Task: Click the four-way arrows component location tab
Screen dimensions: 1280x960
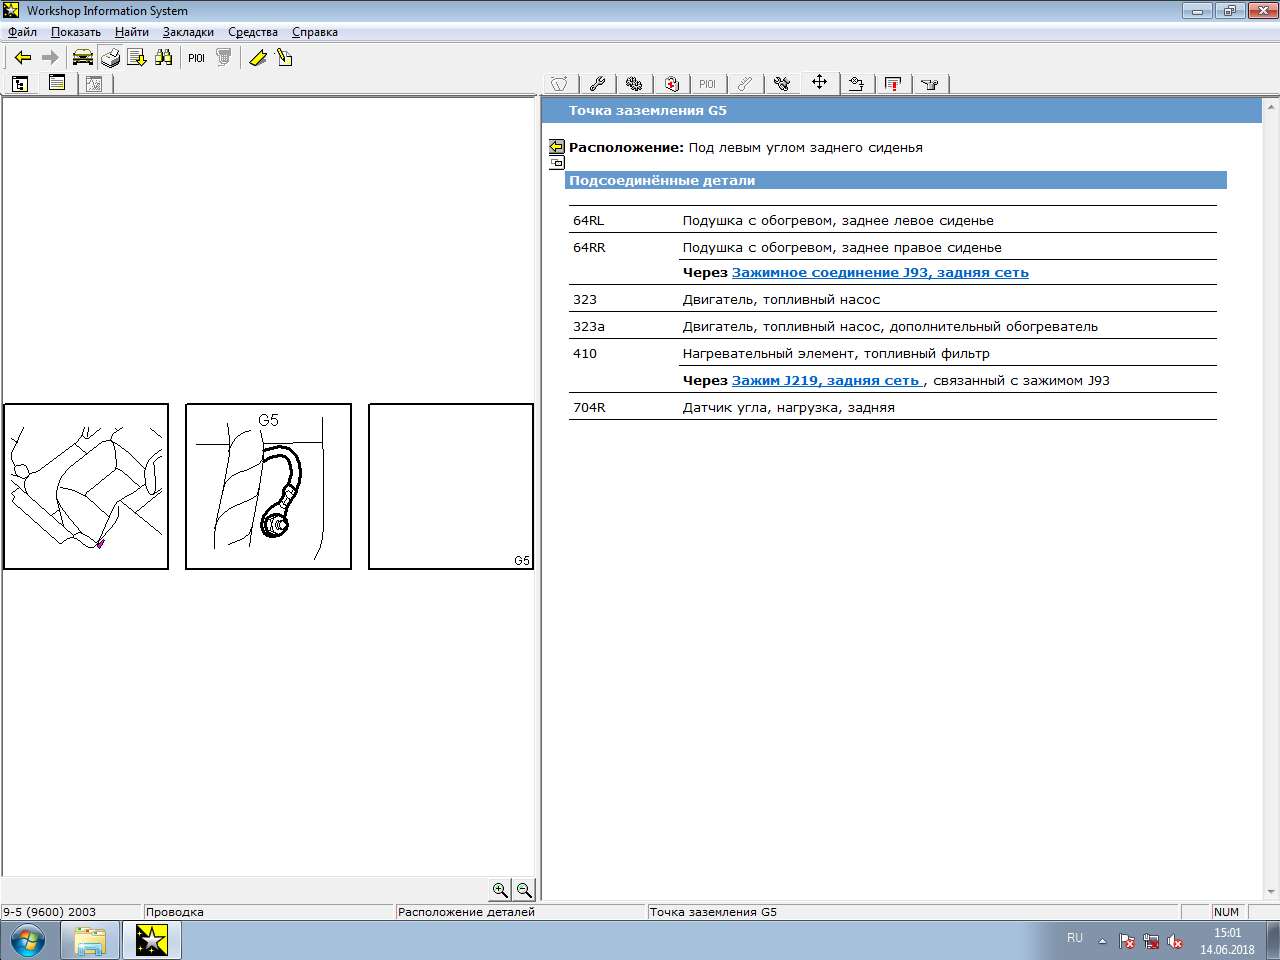Action: pos(819,83)
